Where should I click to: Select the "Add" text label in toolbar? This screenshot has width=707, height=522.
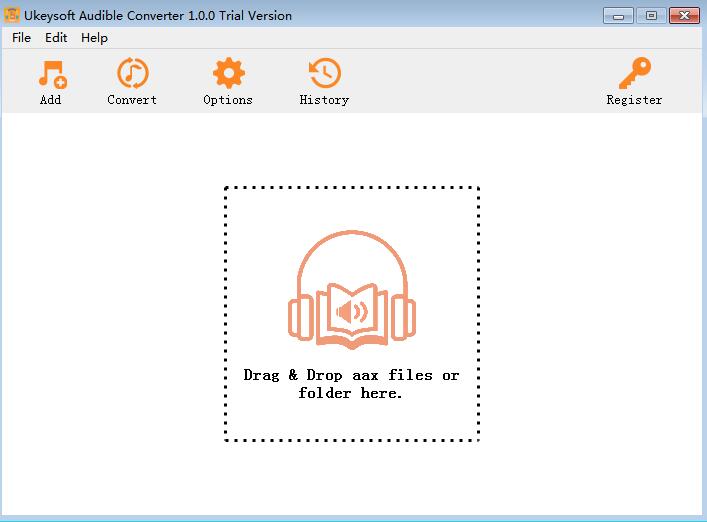coord(50,100)
